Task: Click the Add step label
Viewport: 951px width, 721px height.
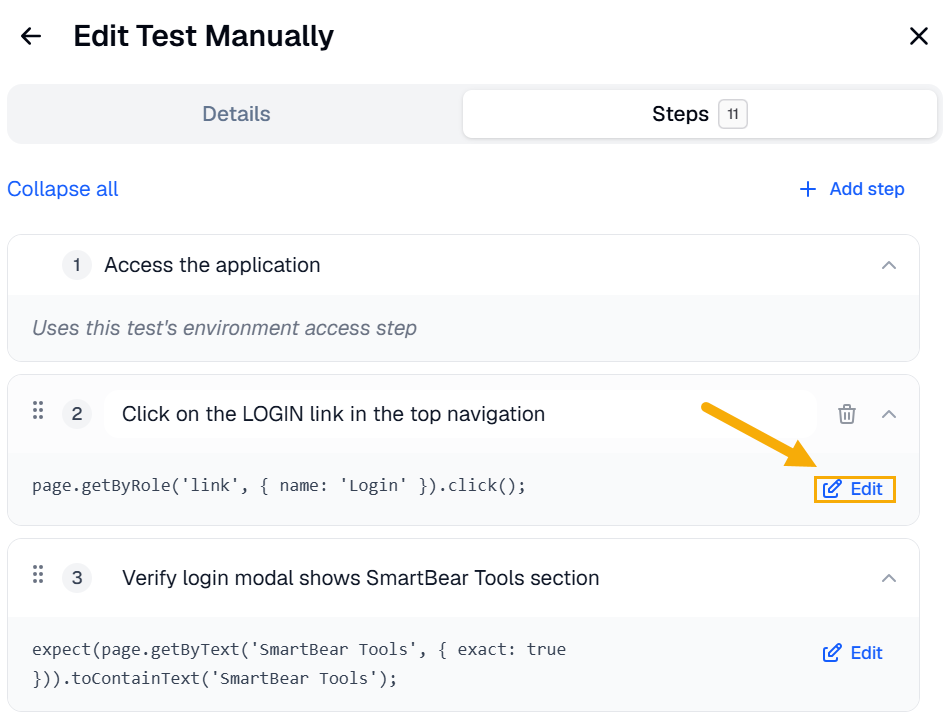Action: (x=867, y=189)
